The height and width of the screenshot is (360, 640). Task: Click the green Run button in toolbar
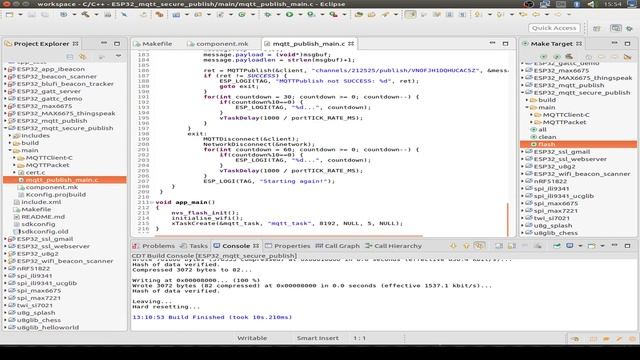(289, 14)
